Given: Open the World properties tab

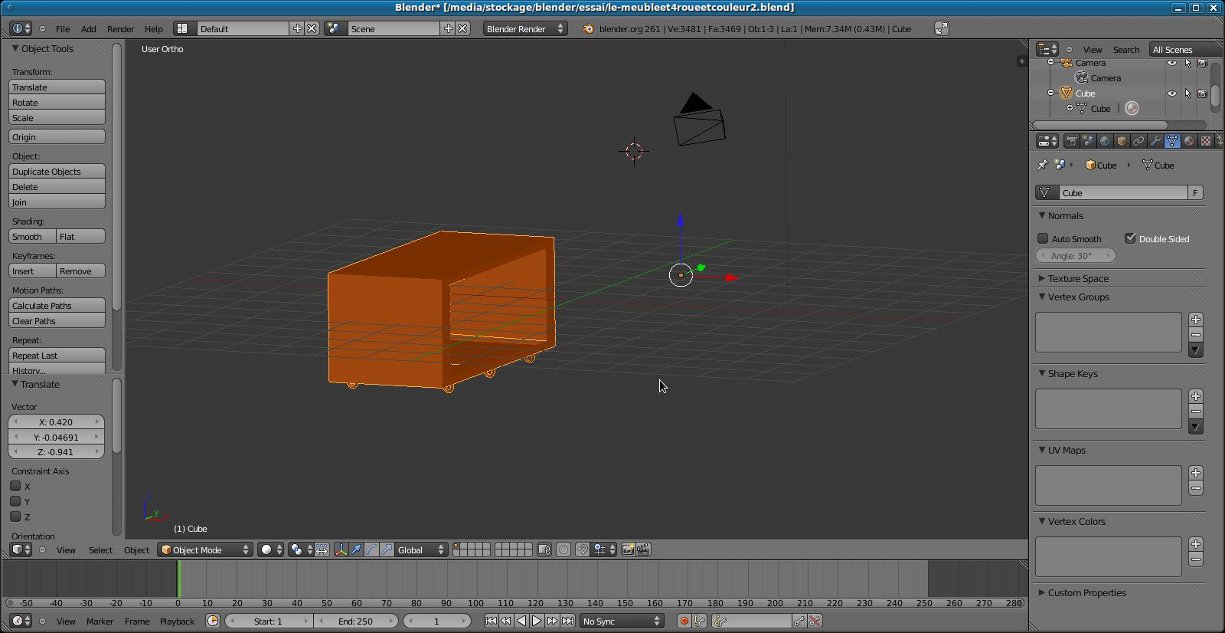Looking at the screenshot, I should (1105, 141).
